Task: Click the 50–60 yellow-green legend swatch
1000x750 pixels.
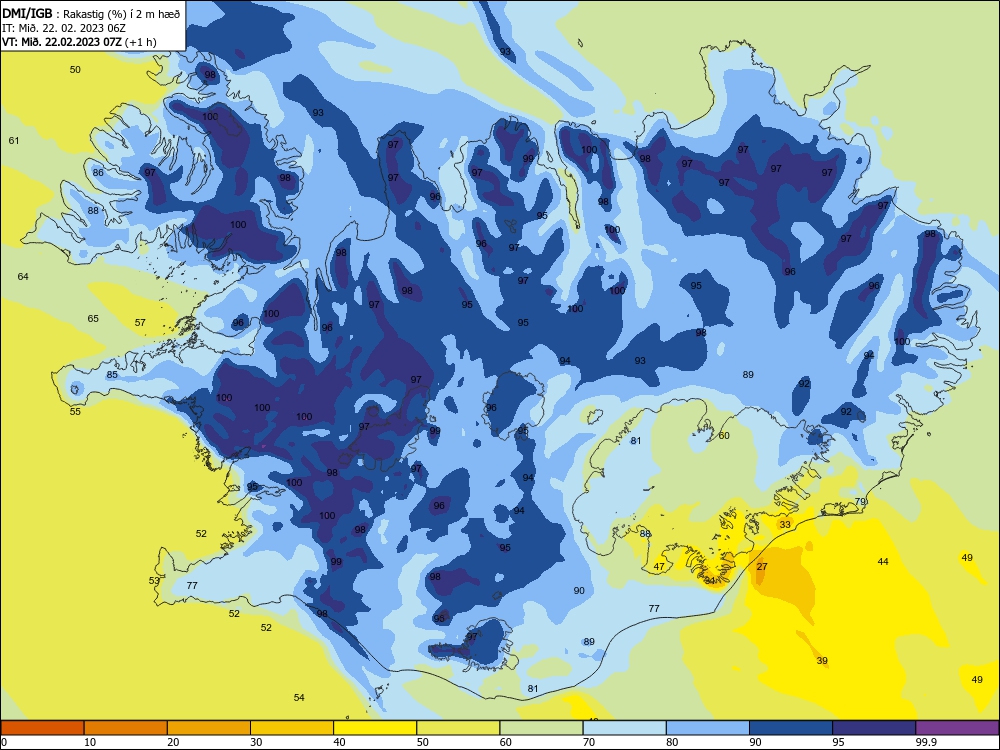Action: point(458,728)
